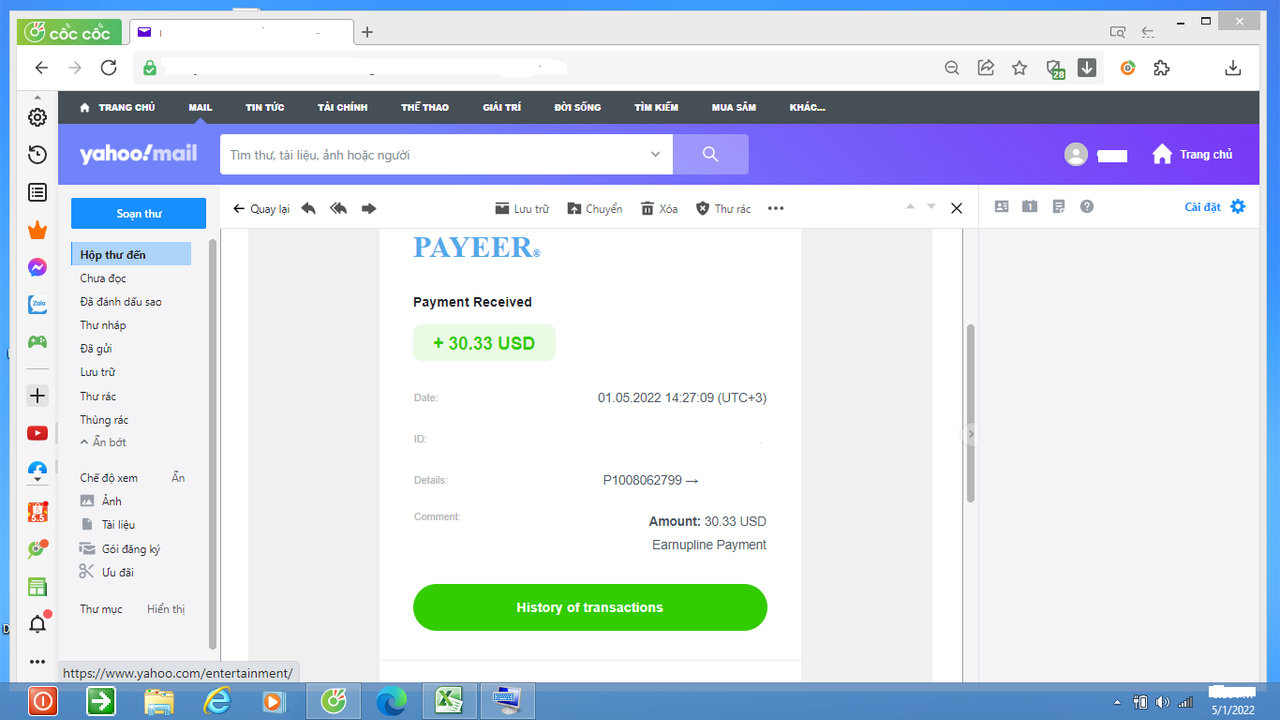Close the opened email with X

(956, 208)
